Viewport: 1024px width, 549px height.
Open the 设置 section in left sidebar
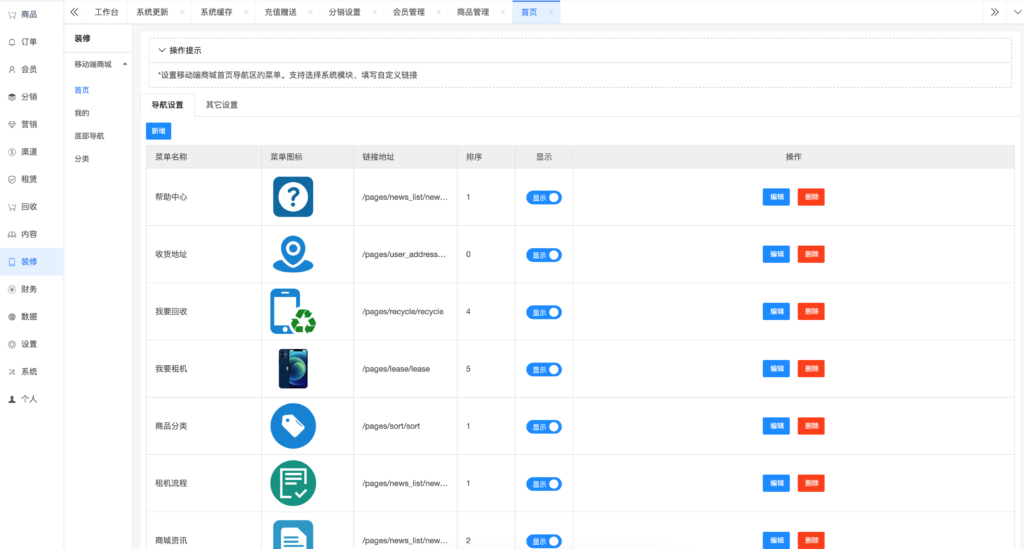[x=23, y=344]
